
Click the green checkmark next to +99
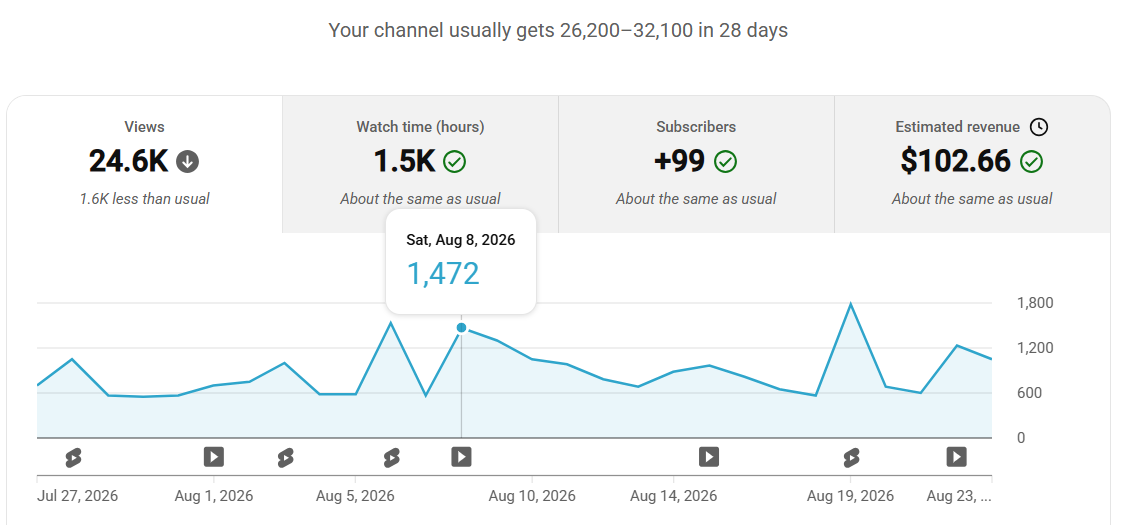pyautogui.click(x=725, y=161)
